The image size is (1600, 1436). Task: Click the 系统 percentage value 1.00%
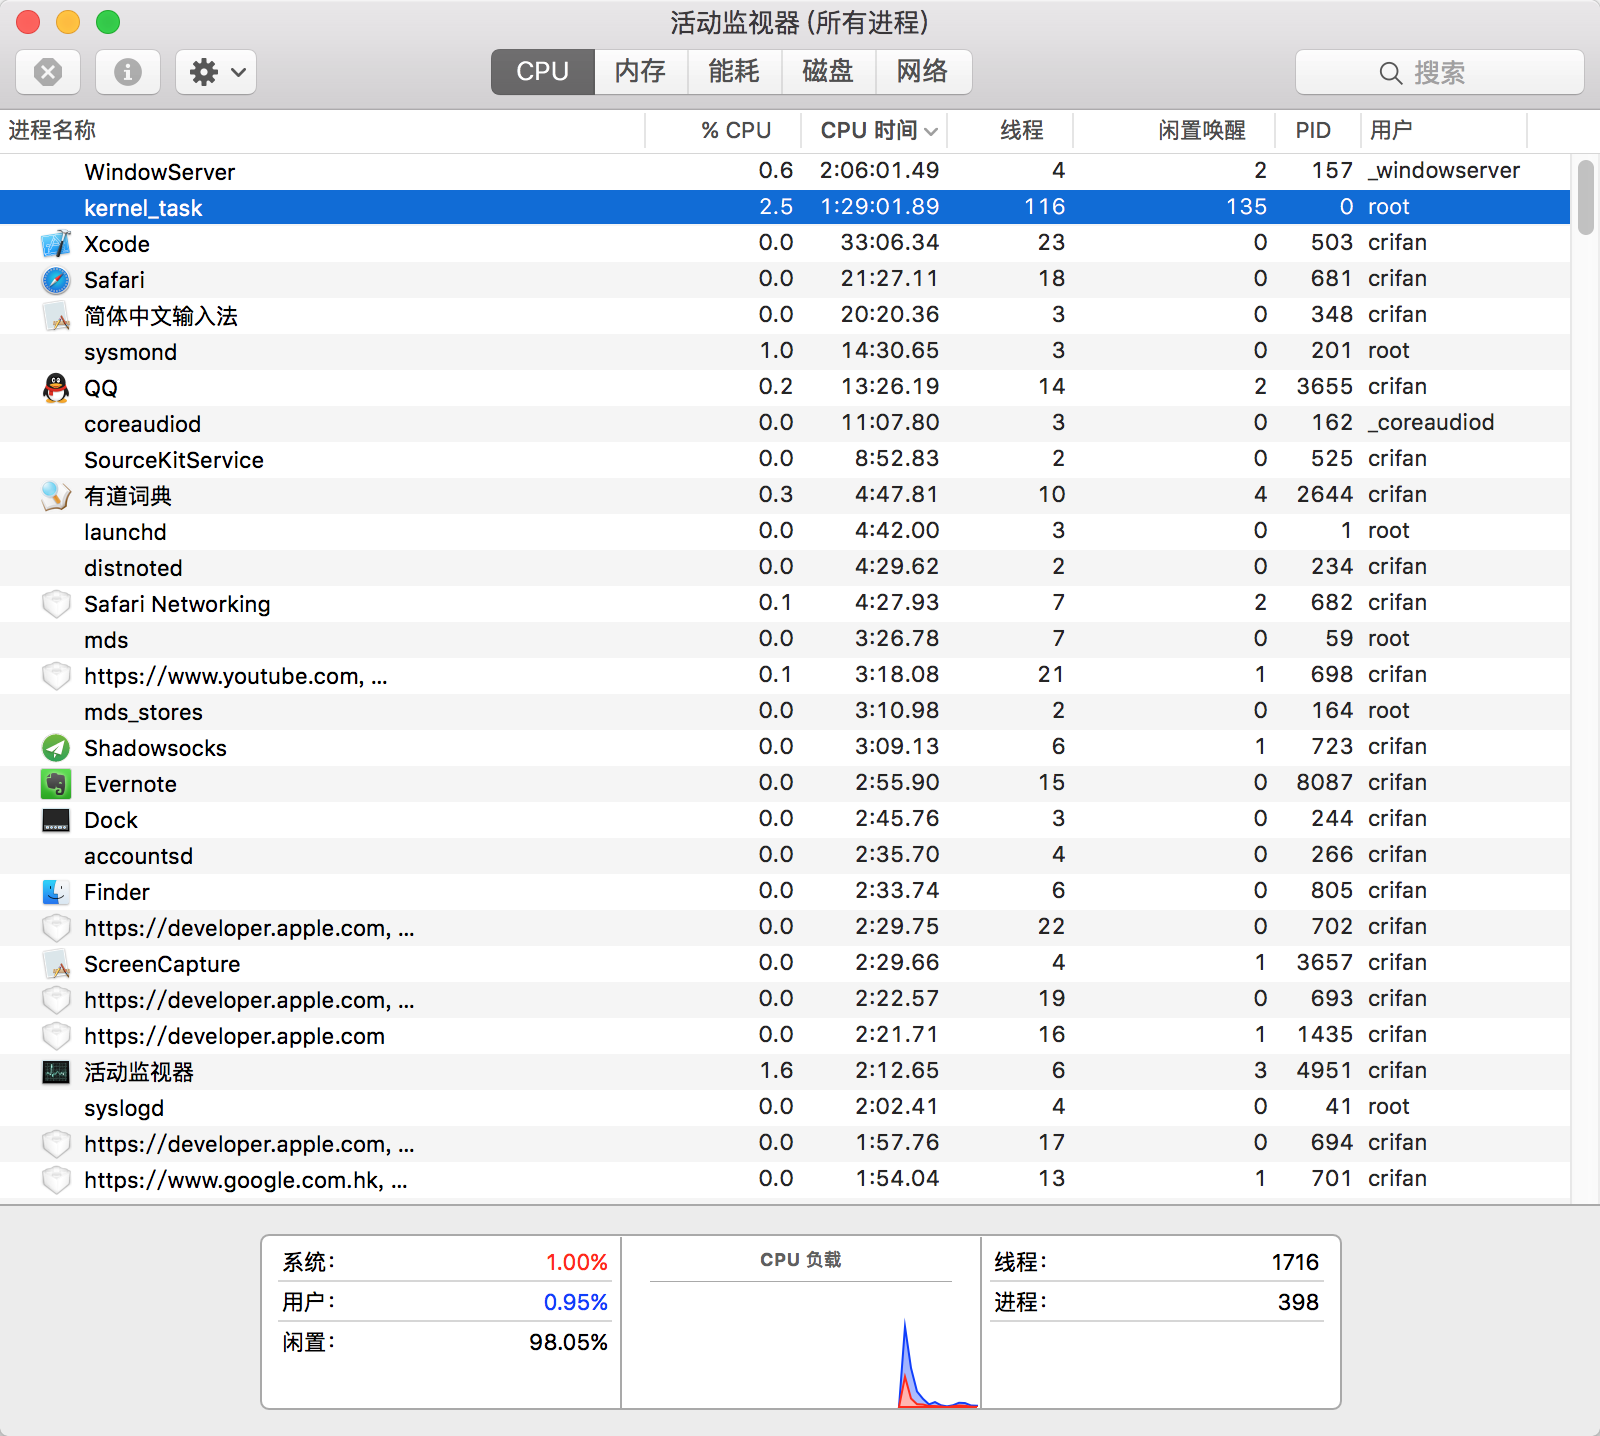click(577, 1262)
